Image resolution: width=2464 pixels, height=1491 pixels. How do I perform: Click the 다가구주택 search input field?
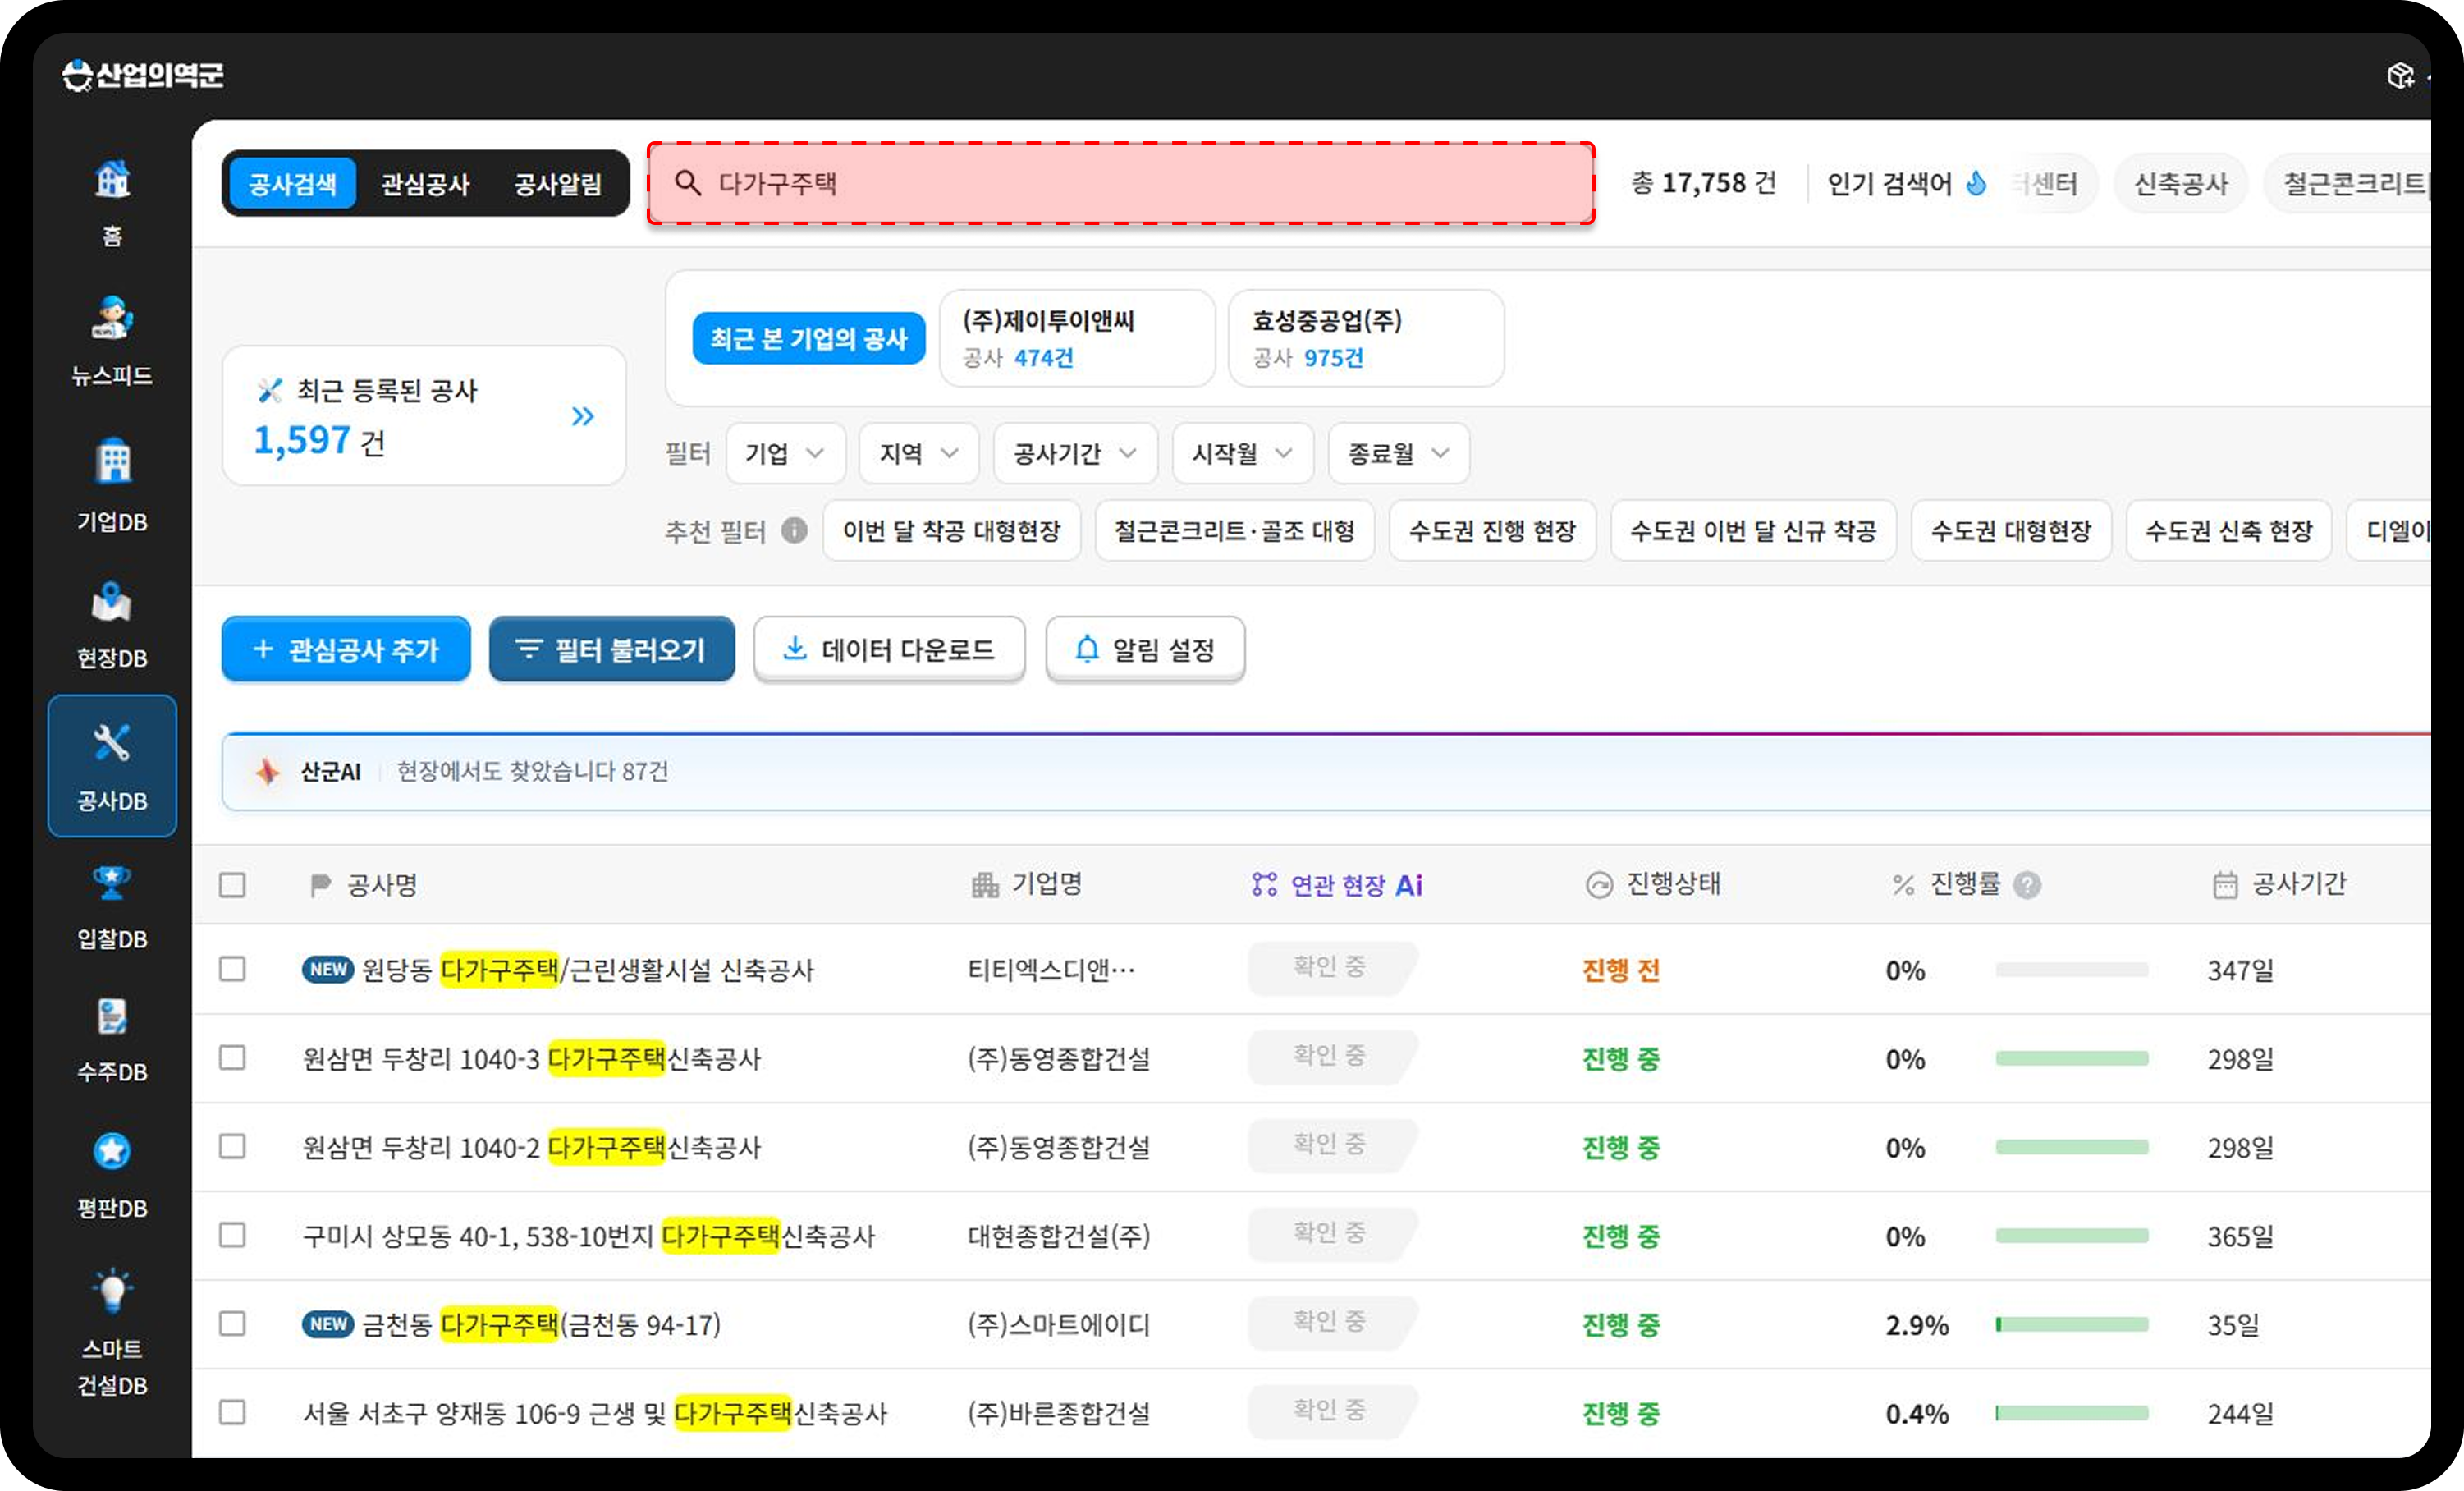tap(1120, 183)
